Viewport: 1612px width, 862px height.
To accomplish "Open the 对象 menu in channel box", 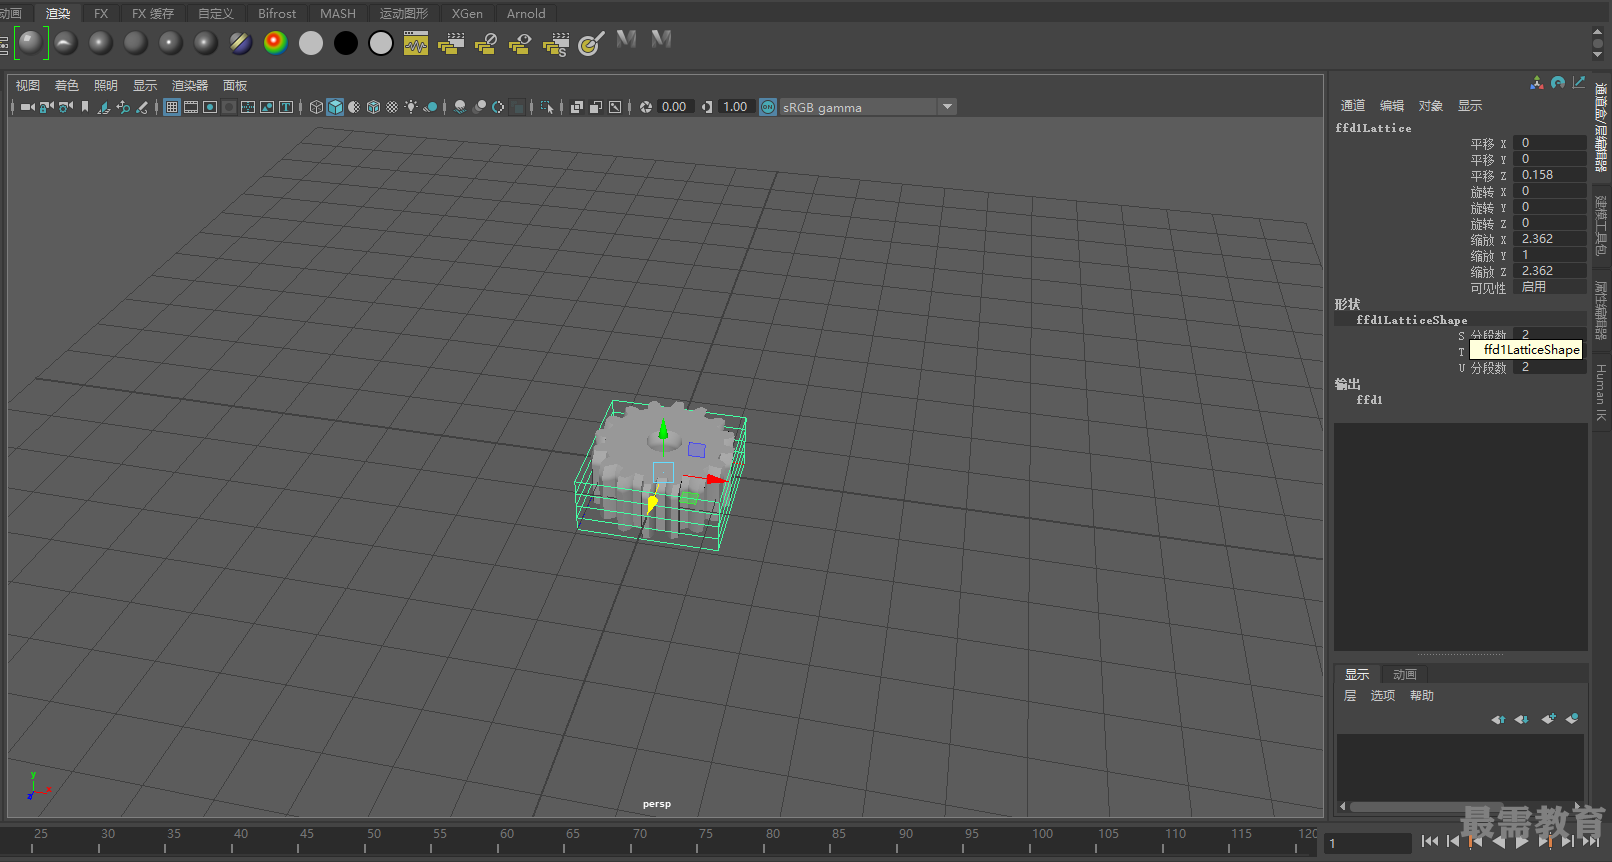I will coord(1431,106).
